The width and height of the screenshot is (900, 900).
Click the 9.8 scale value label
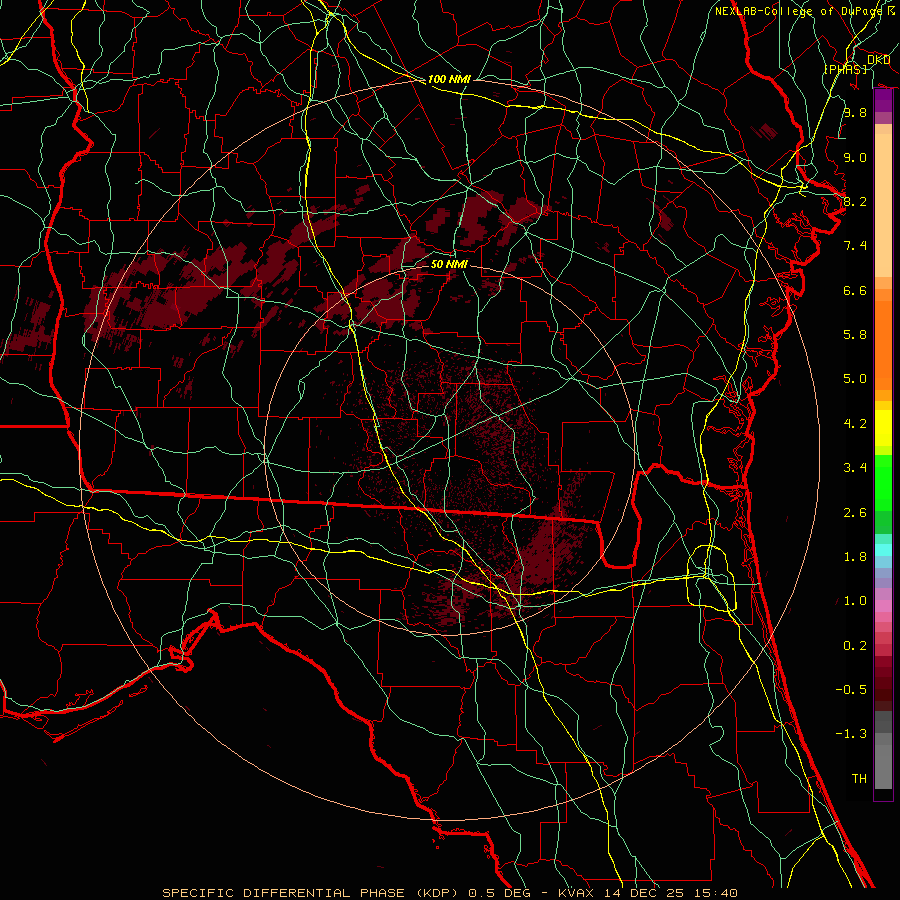tap(854, 113)
